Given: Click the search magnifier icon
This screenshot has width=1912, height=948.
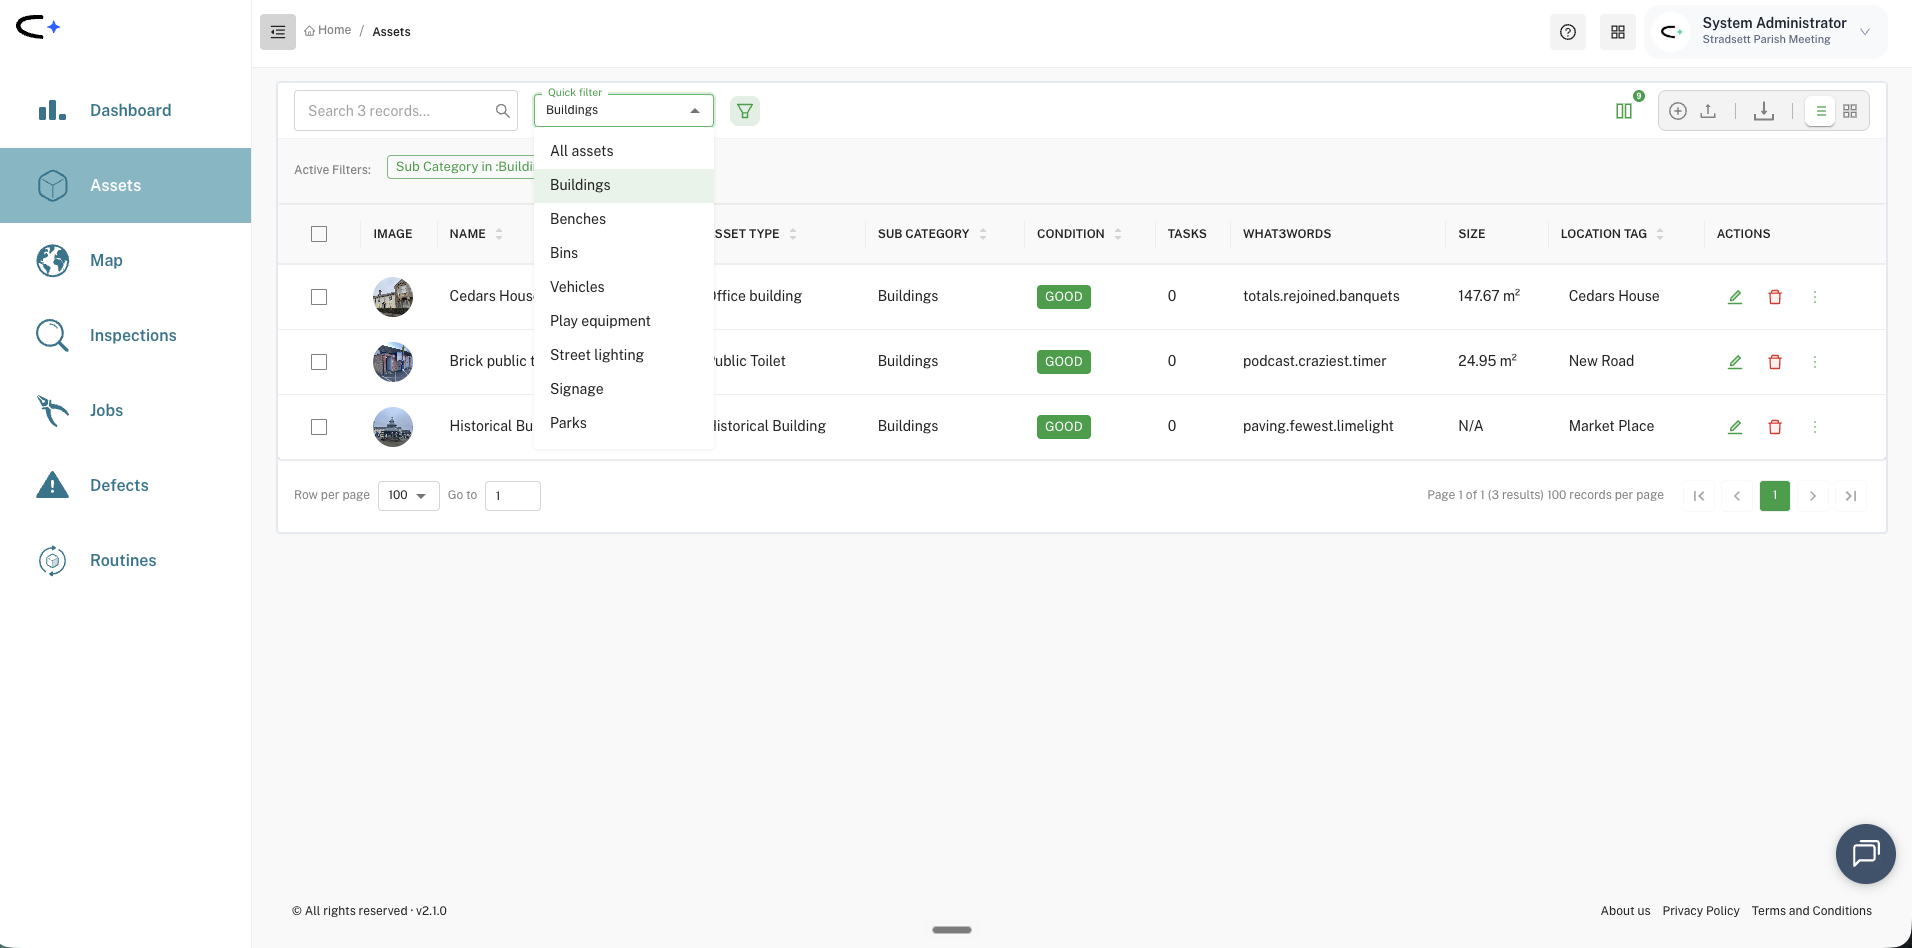Looking at the screenshot, I should [503, 111].
